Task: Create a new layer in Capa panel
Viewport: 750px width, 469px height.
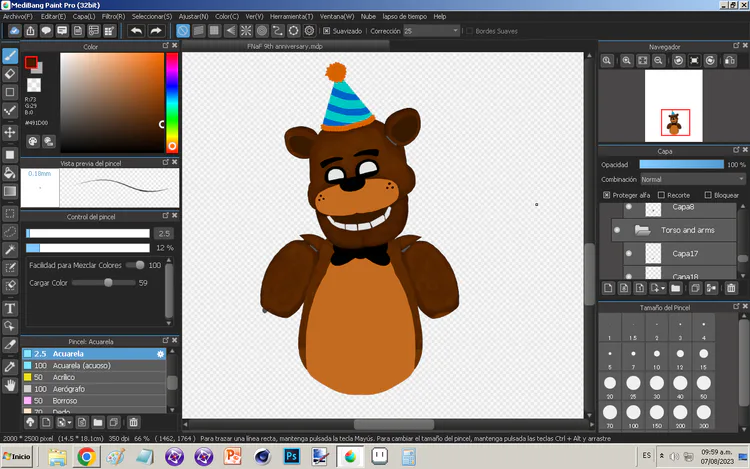Action: [608, 288]
